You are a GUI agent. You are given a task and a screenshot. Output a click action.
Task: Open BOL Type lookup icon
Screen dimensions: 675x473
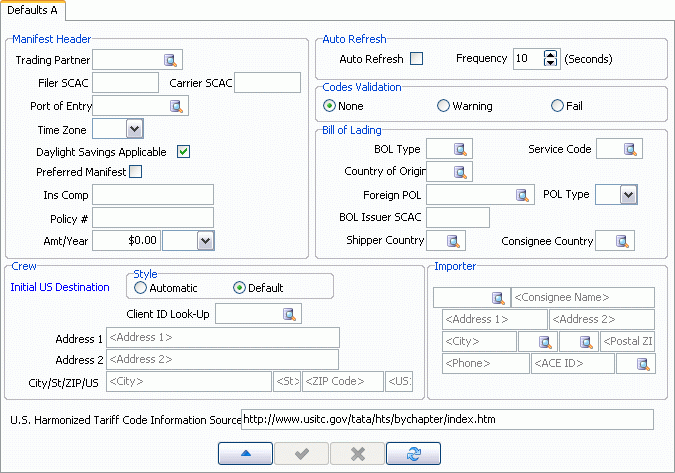pos(461,149)
